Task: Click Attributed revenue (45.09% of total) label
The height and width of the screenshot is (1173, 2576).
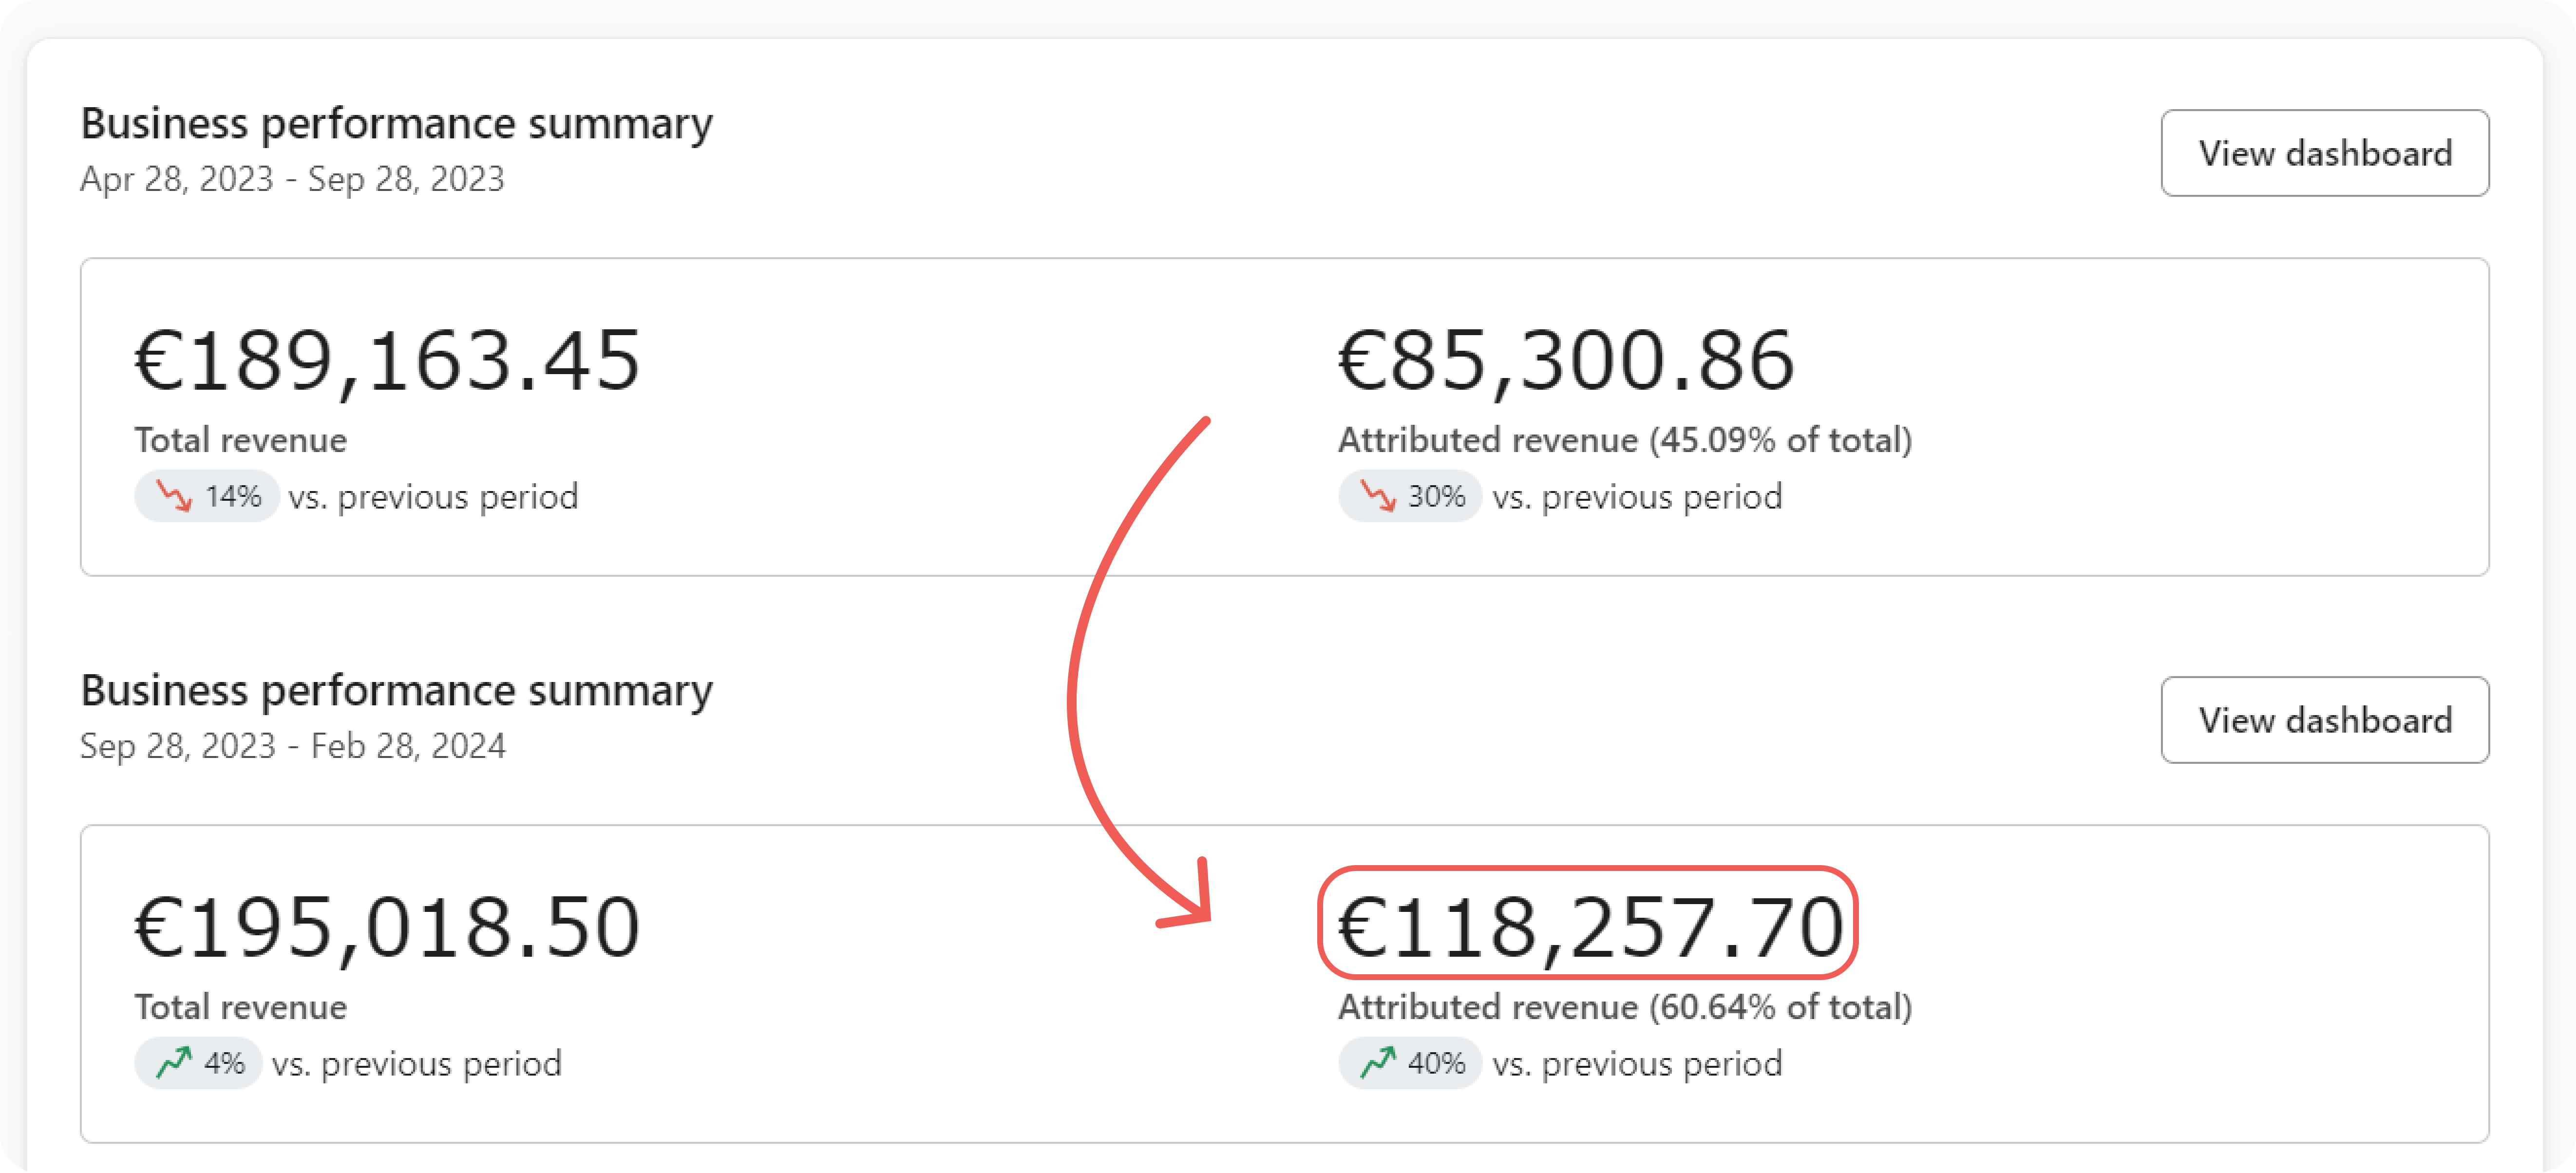Action: point(1625,440)
